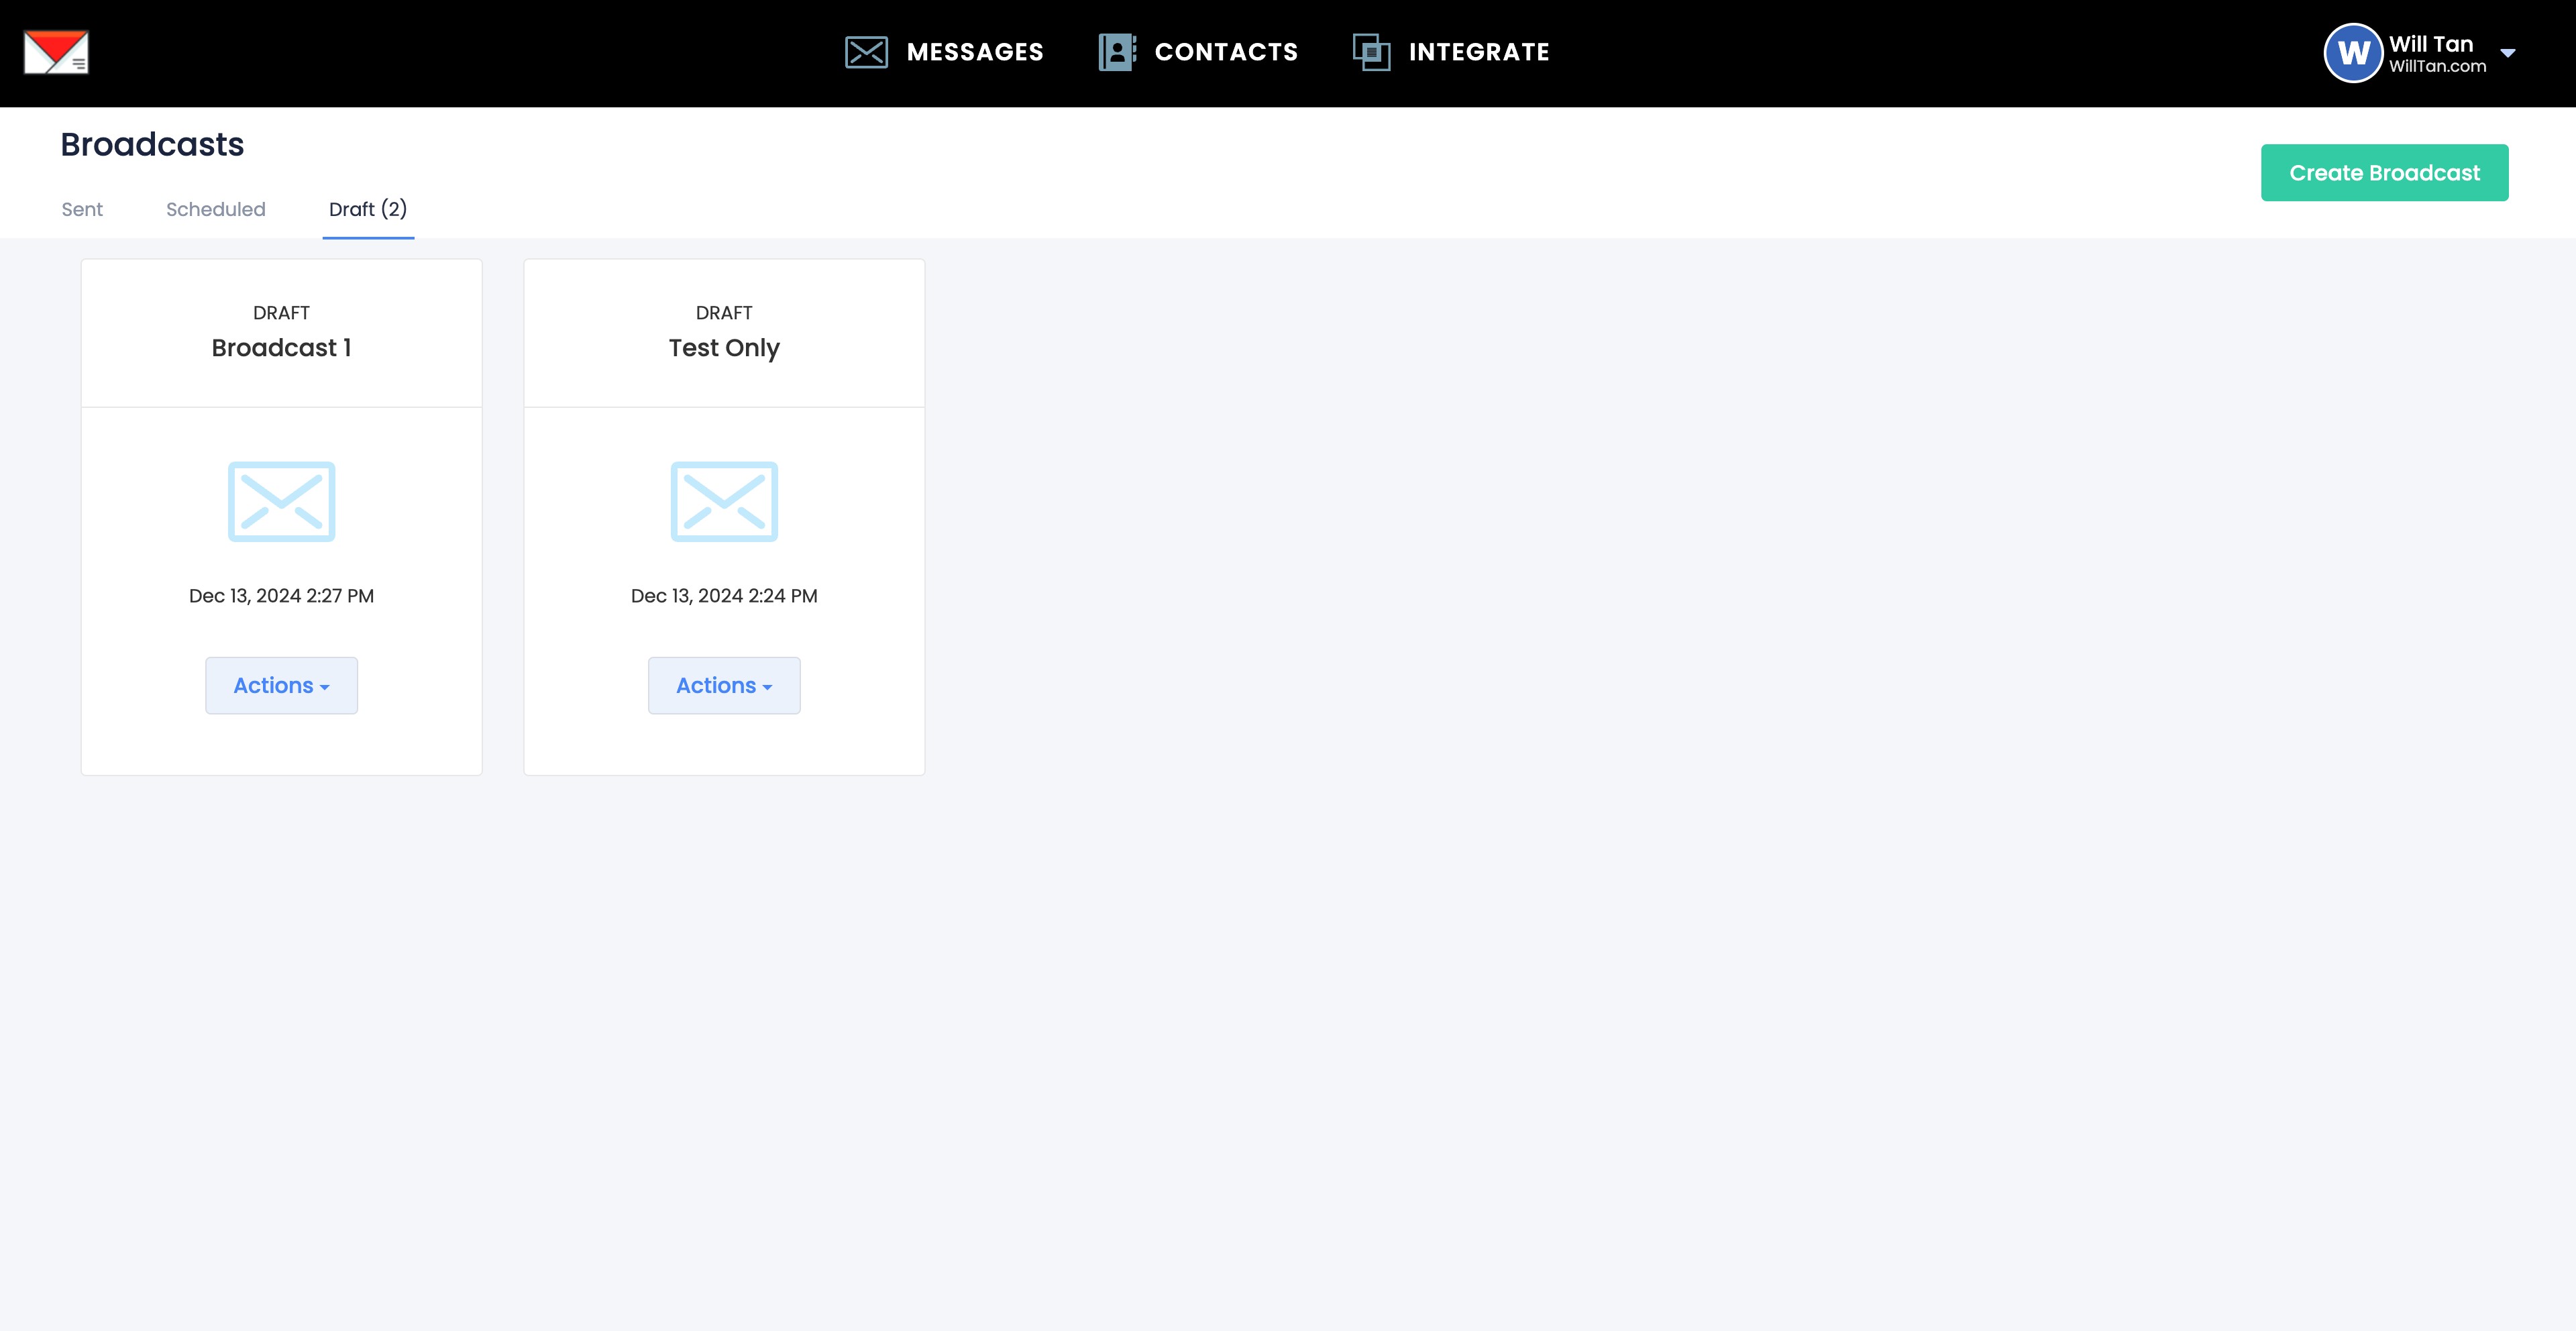Open the Test Only draft title

coord(724,348)
